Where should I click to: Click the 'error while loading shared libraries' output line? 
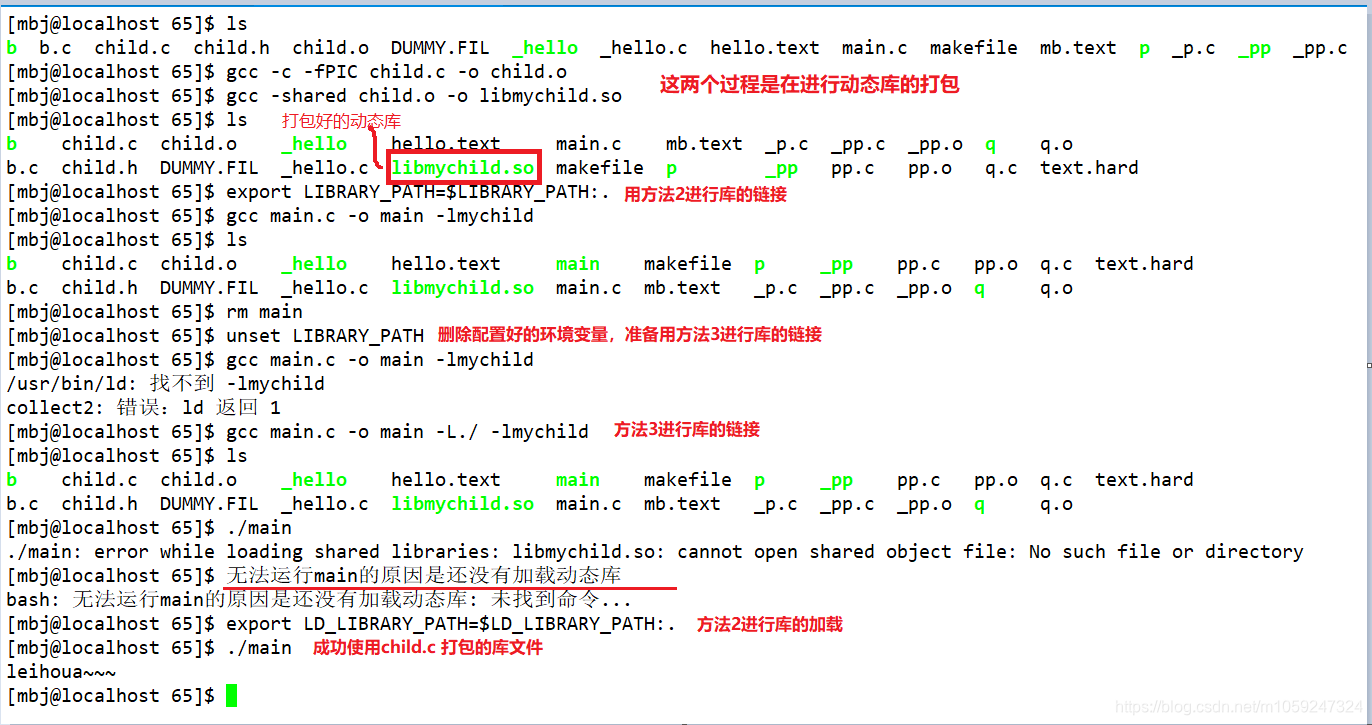point(655,552)
